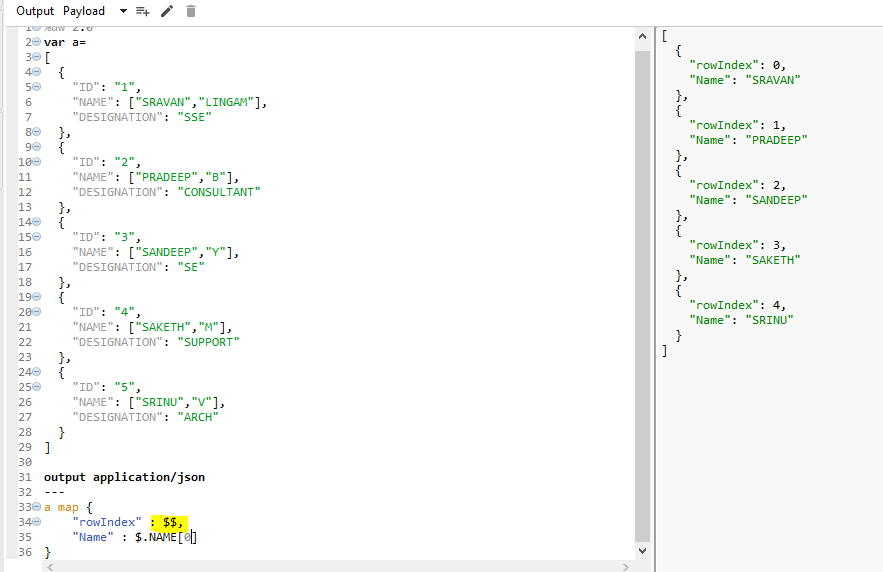The height and width of the screenshot is (572, 883).
Task: Click the value "SUPPORT" on line 22
Action: (x=208, y=342)
